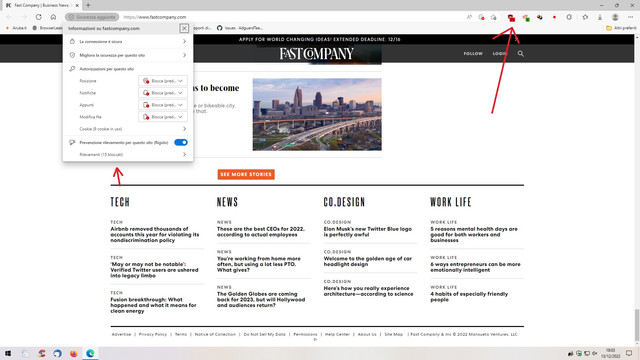Open the browser downloads icon
This screenshot has height=360, width=640.
pos(600,17)
